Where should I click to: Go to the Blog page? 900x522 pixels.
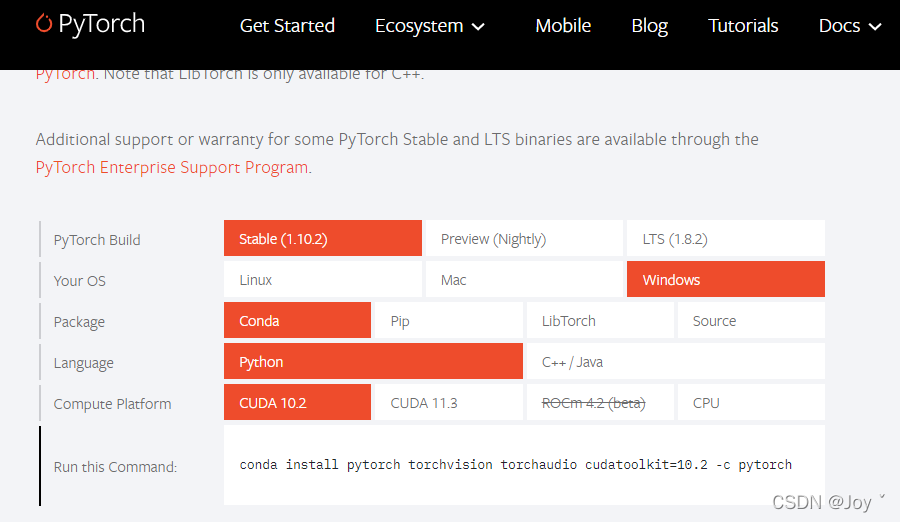tap(649, 26)
